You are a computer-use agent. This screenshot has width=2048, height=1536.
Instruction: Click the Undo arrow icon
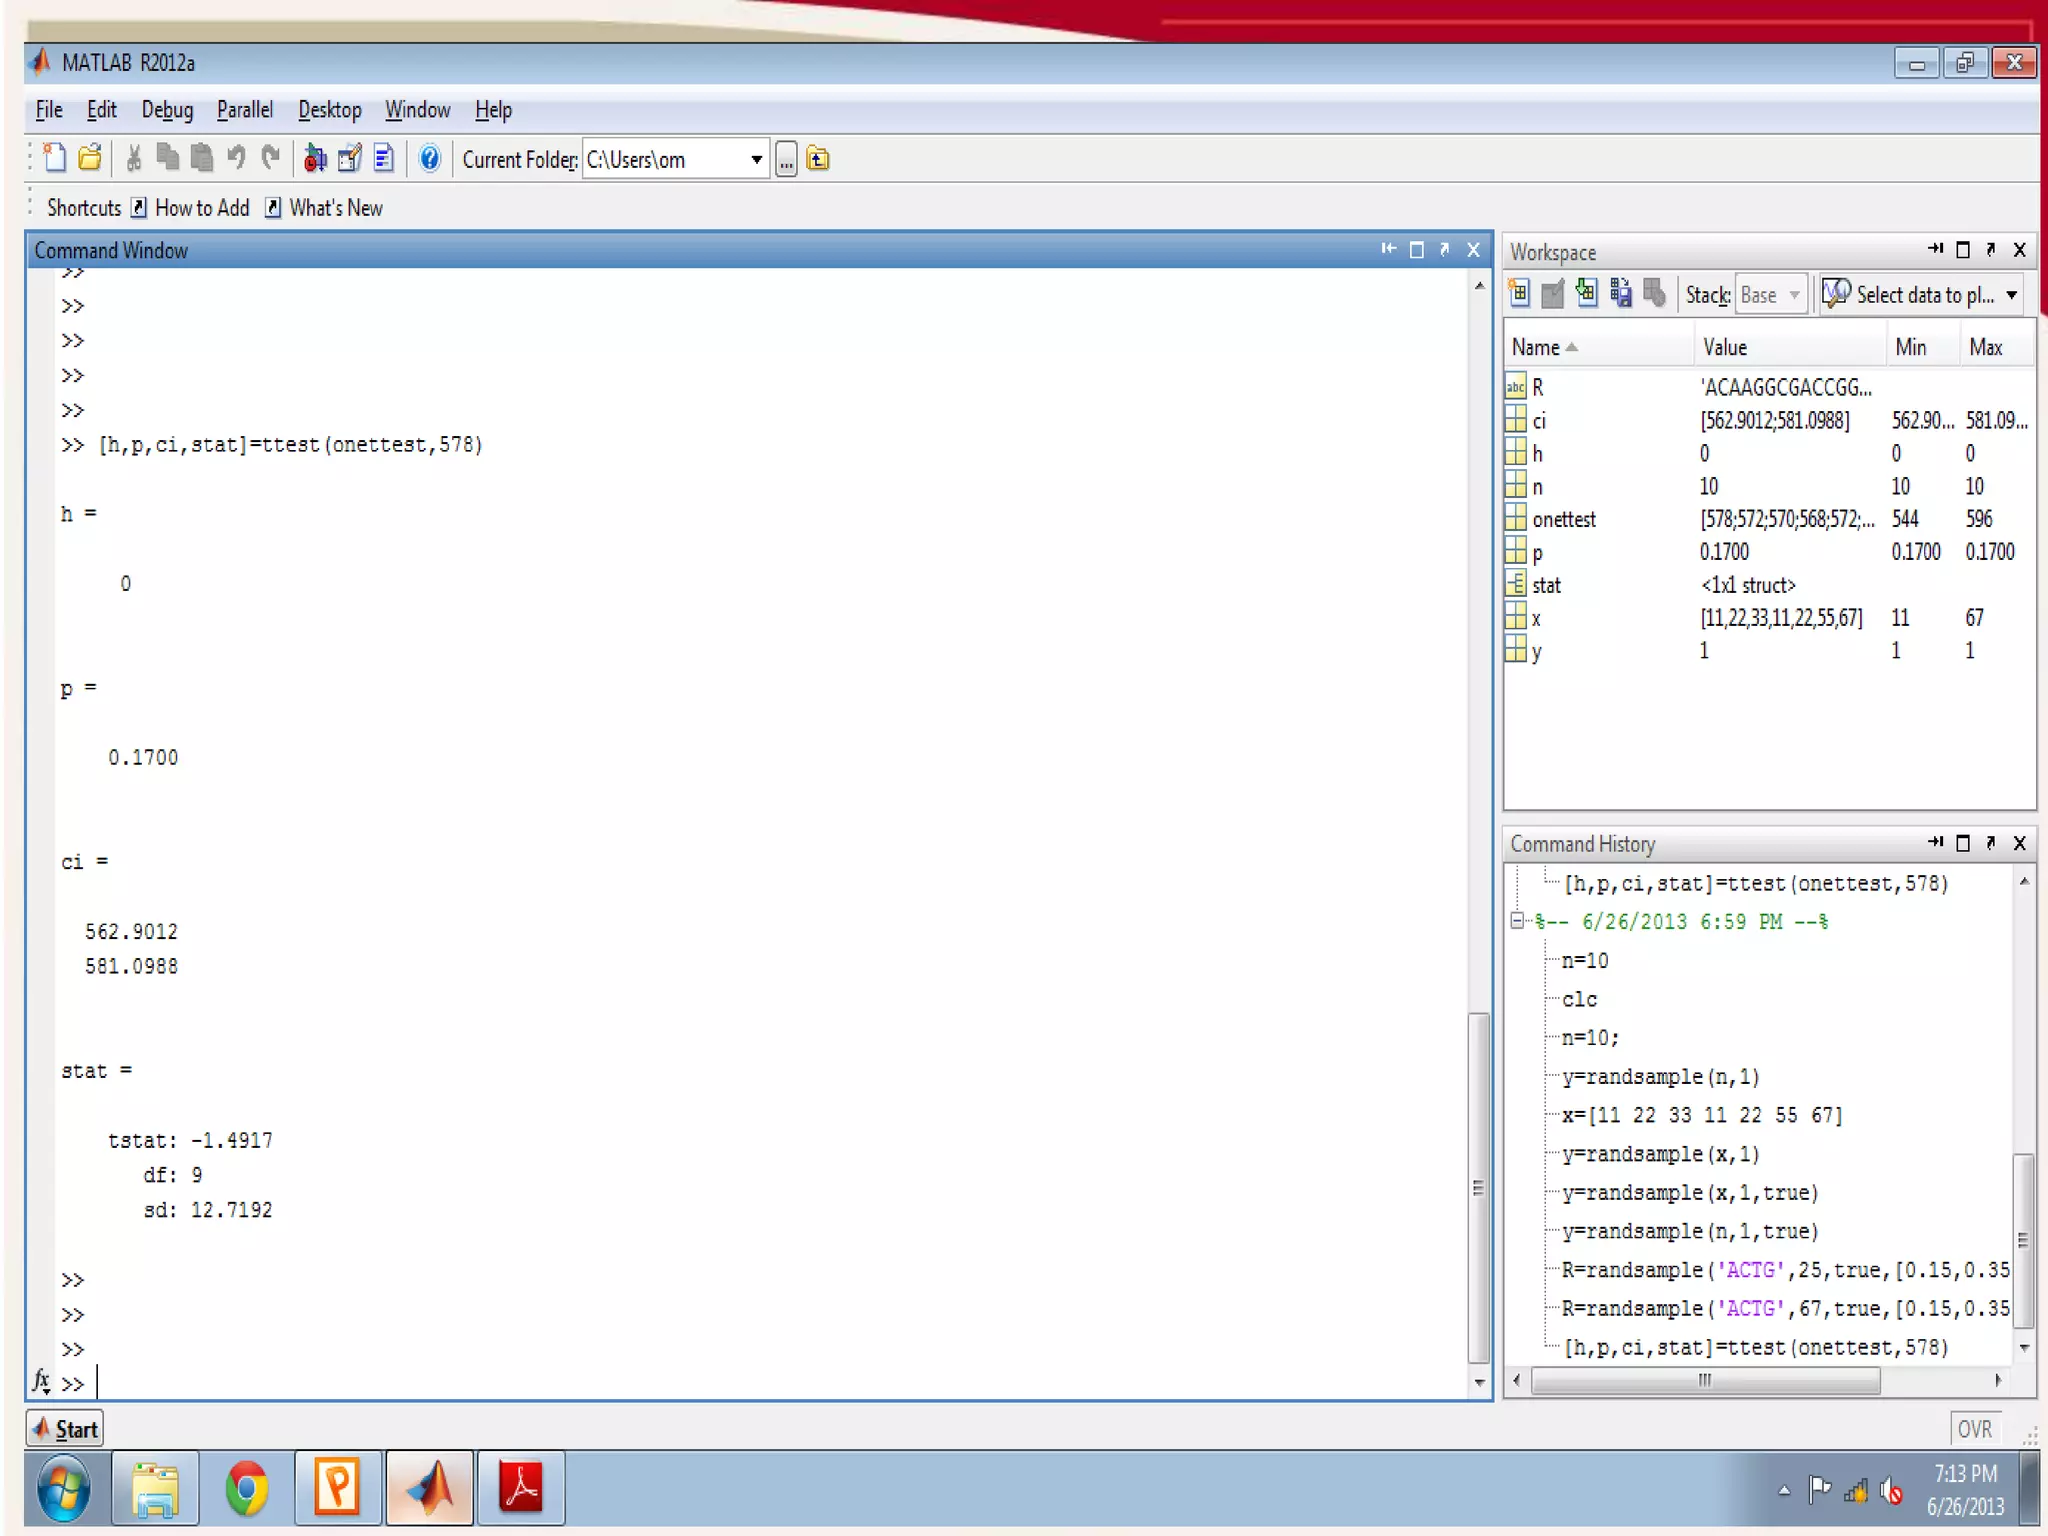coord(236,158)
